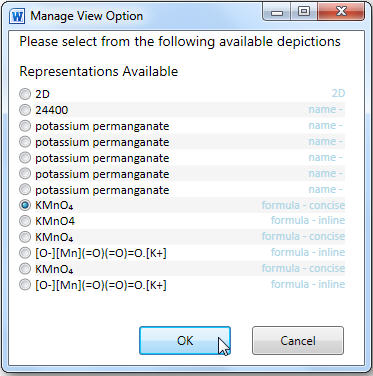Close the dialog with the red X
The width and height of the screenshot is (373, 376).
pyautogui.click(x=341, y=12)
